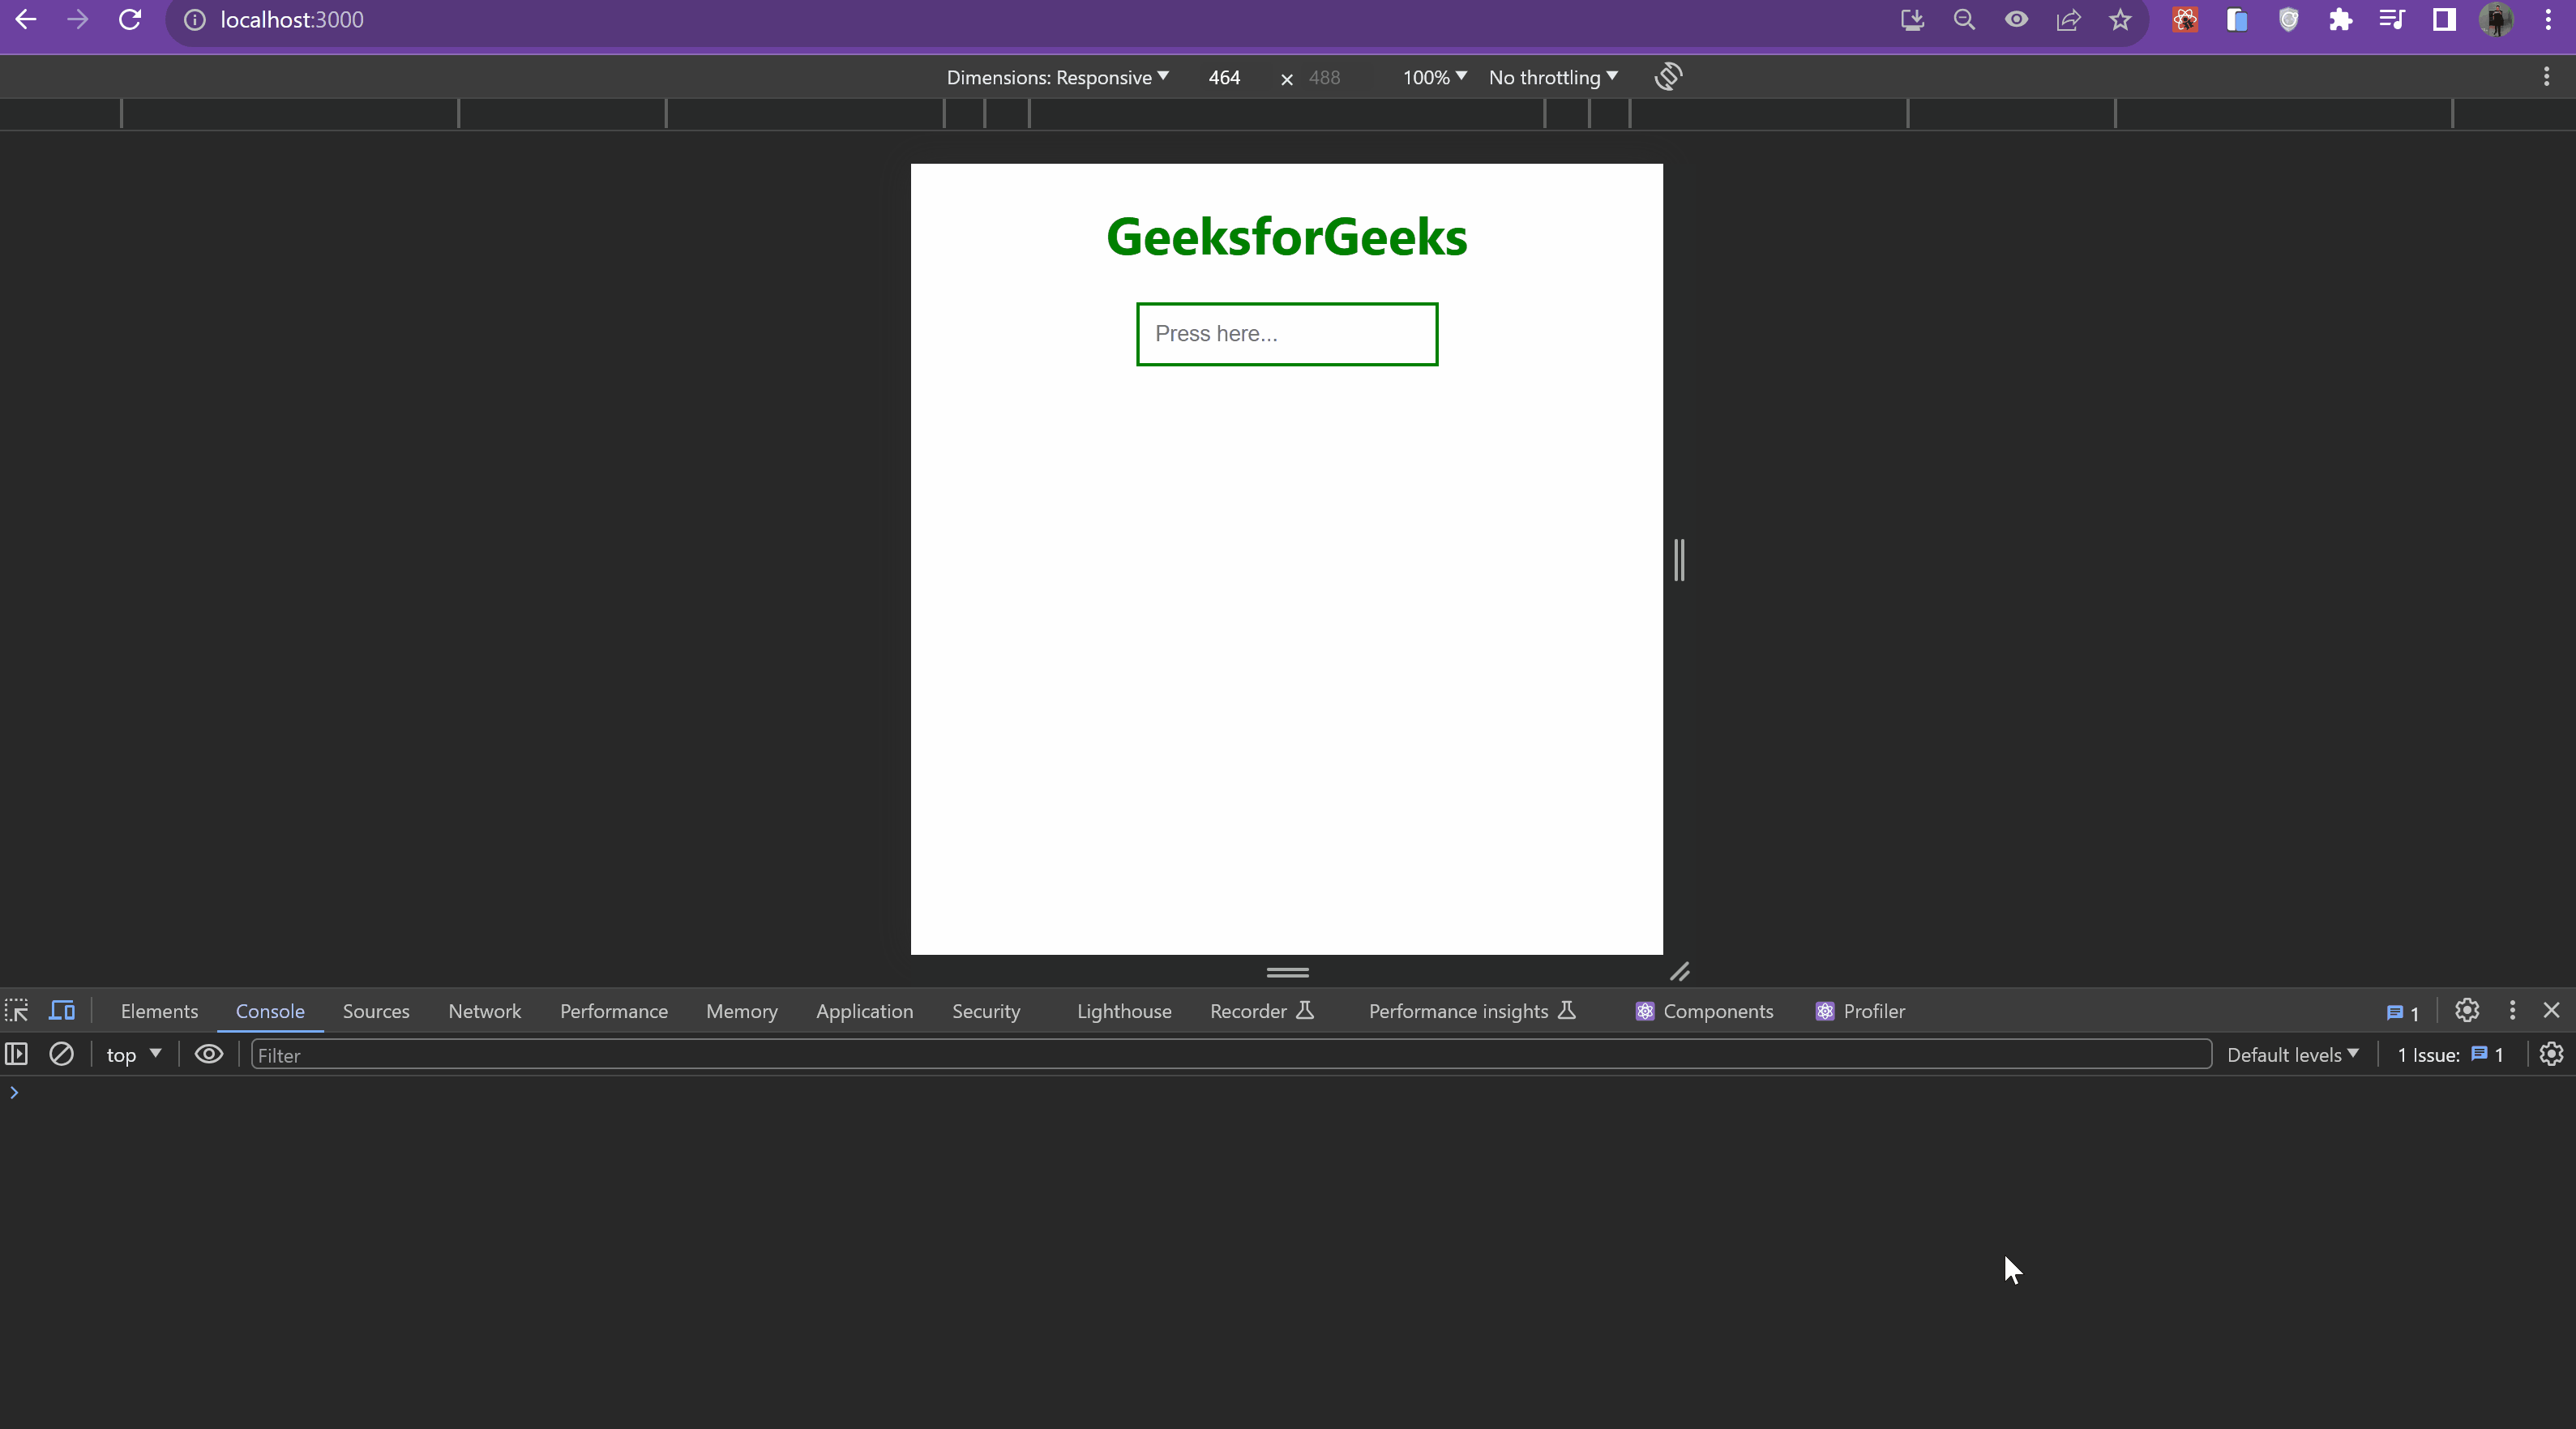Toggle the device toolbar icon
Image resolution: width=2576 pixels, height=1429 pixels.
[62, 1011]
